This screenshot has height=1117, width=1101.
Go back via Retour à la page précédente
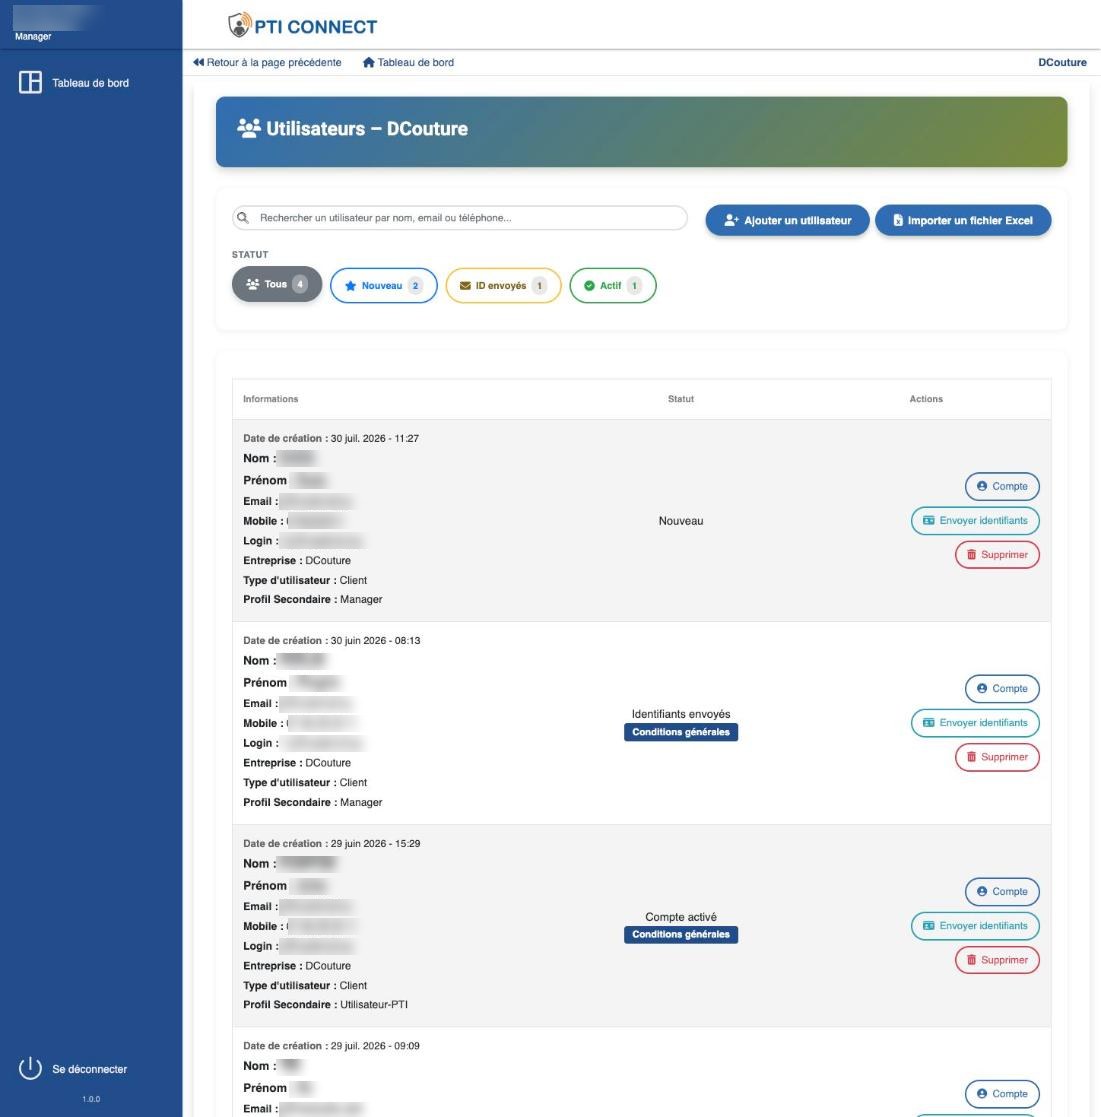coord(267,63)
